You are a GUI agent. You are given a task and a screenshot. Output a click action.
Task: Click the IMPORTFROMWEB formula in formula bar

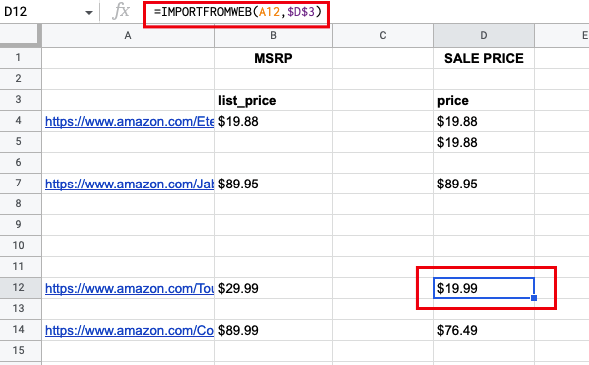pos(237,12)
